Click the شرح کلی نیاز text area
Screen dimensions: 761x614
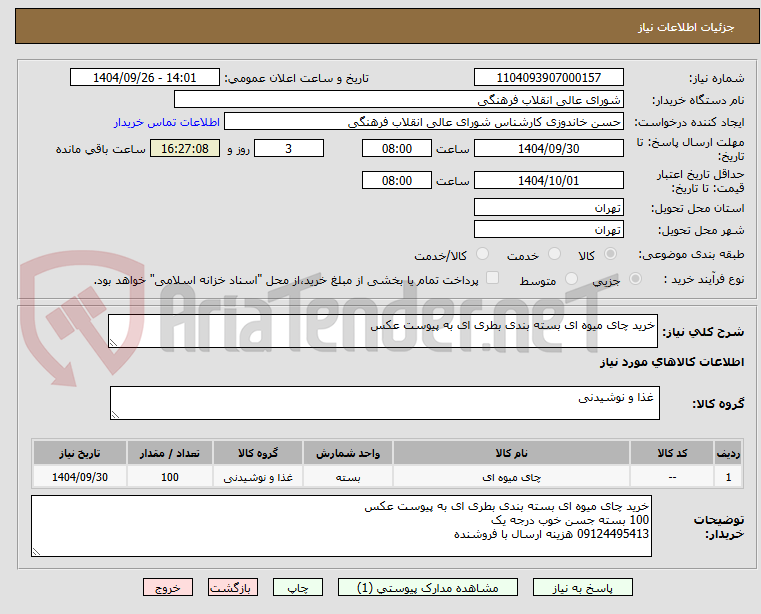click(x=382, y=331)
